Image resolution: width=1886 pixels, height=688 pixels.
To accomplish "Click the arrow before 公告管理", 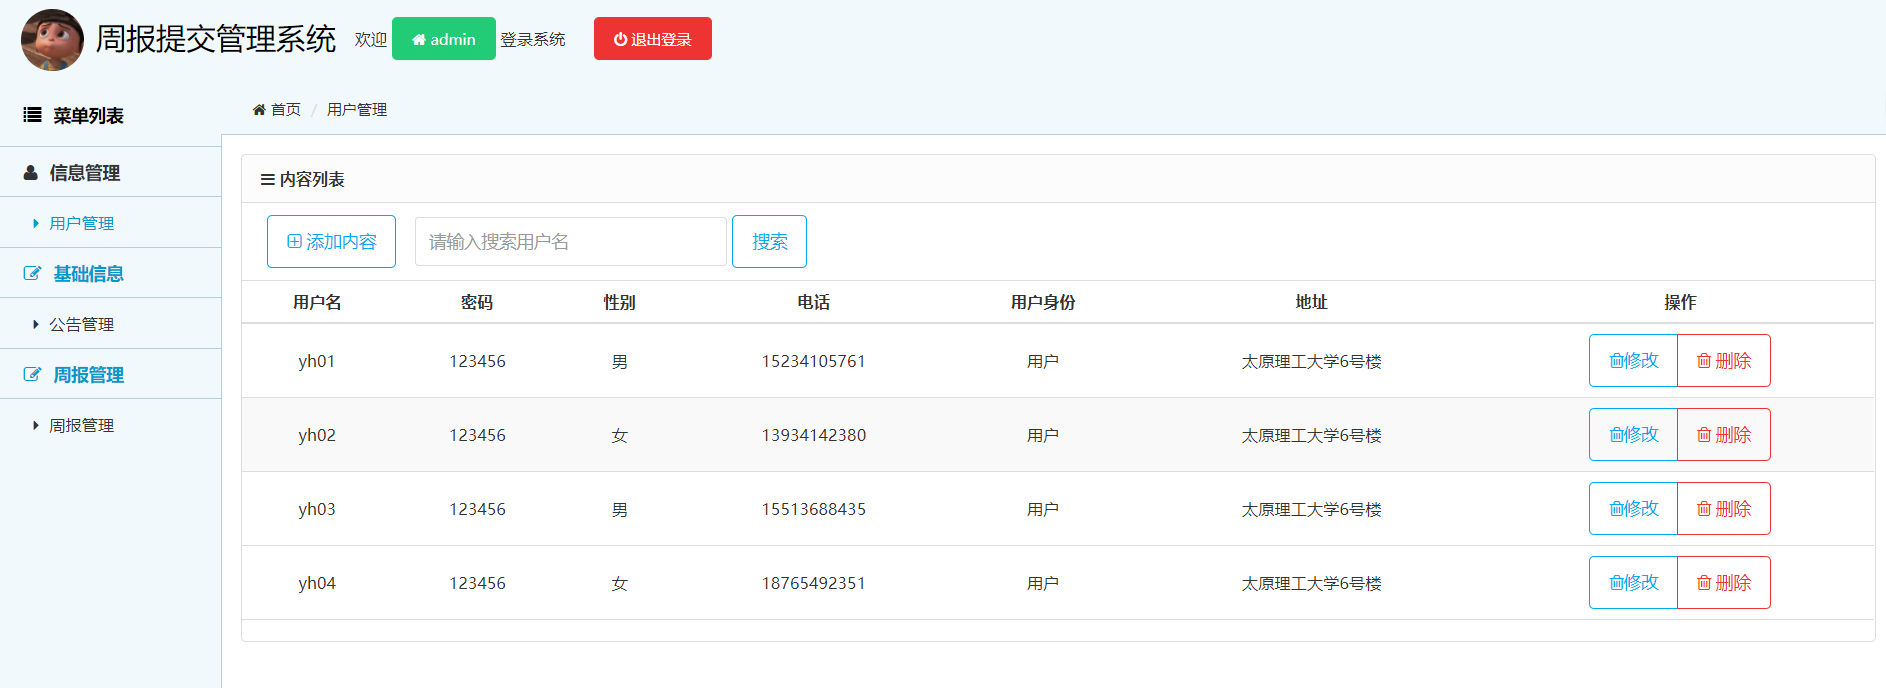I will pyautogui.click(x=36, y=325).
